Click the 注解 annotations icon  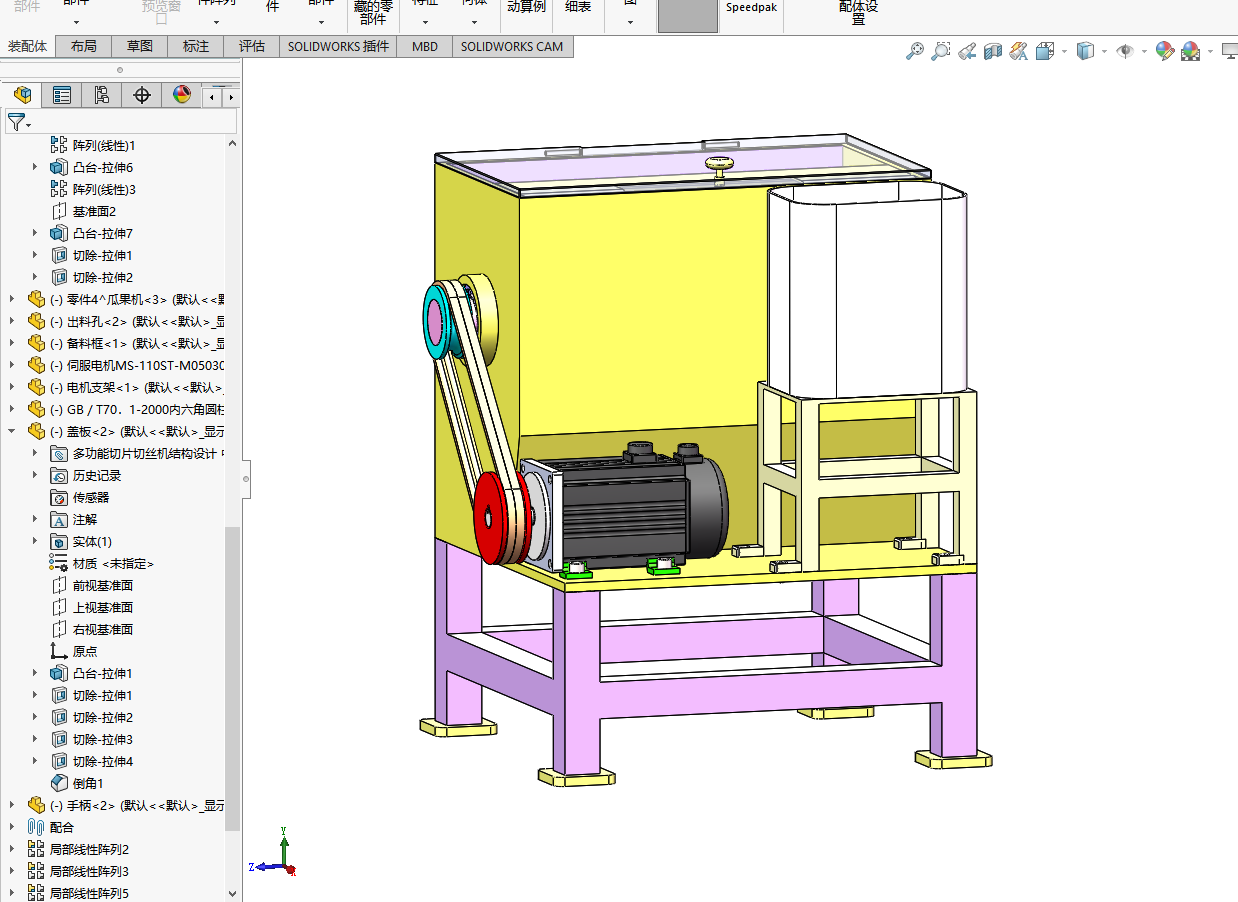pyautogui.click(x=59, y=519)
